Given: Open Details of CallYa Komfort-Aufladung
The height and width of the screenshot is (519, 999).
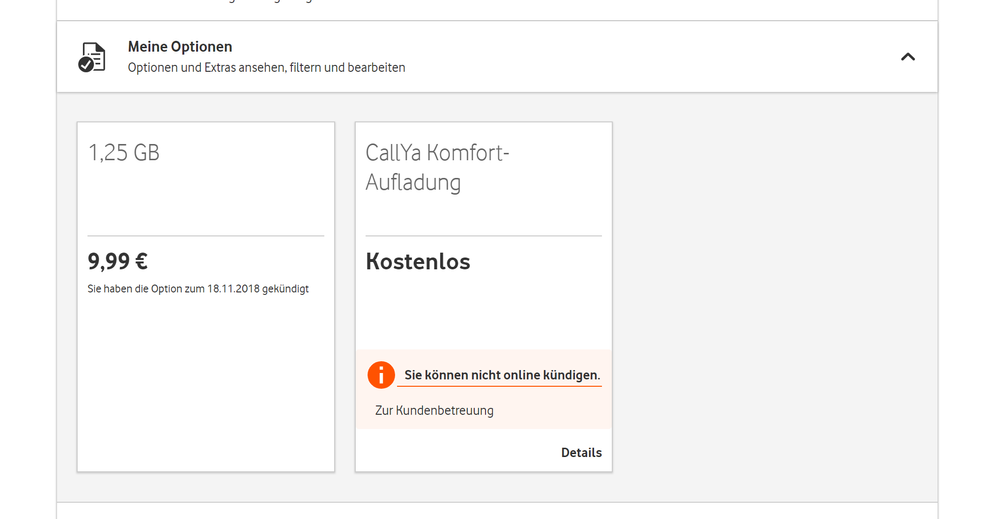Looking at the screenshot, I should coord(581,453).
